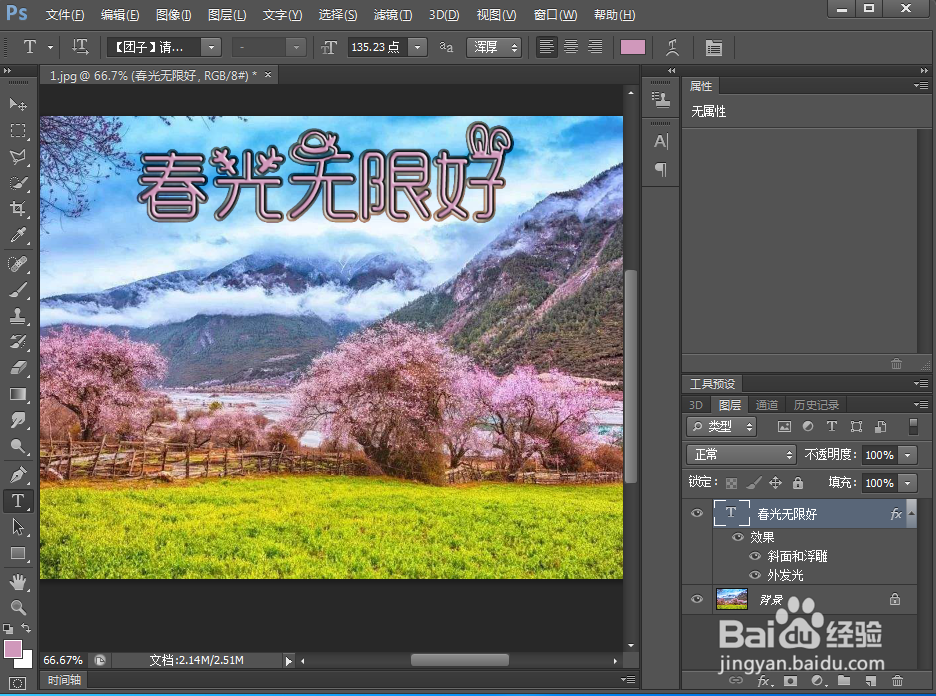The image size is (936, 696).
Task: Select the Zoom tool
Action: click(16, 606)
